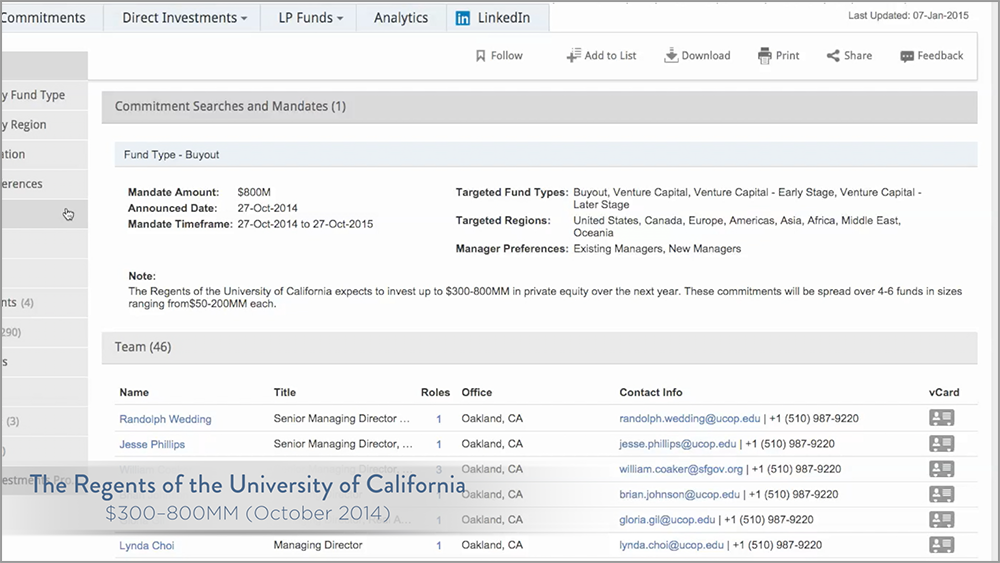Click the Download label text

[x=706, y=55]
